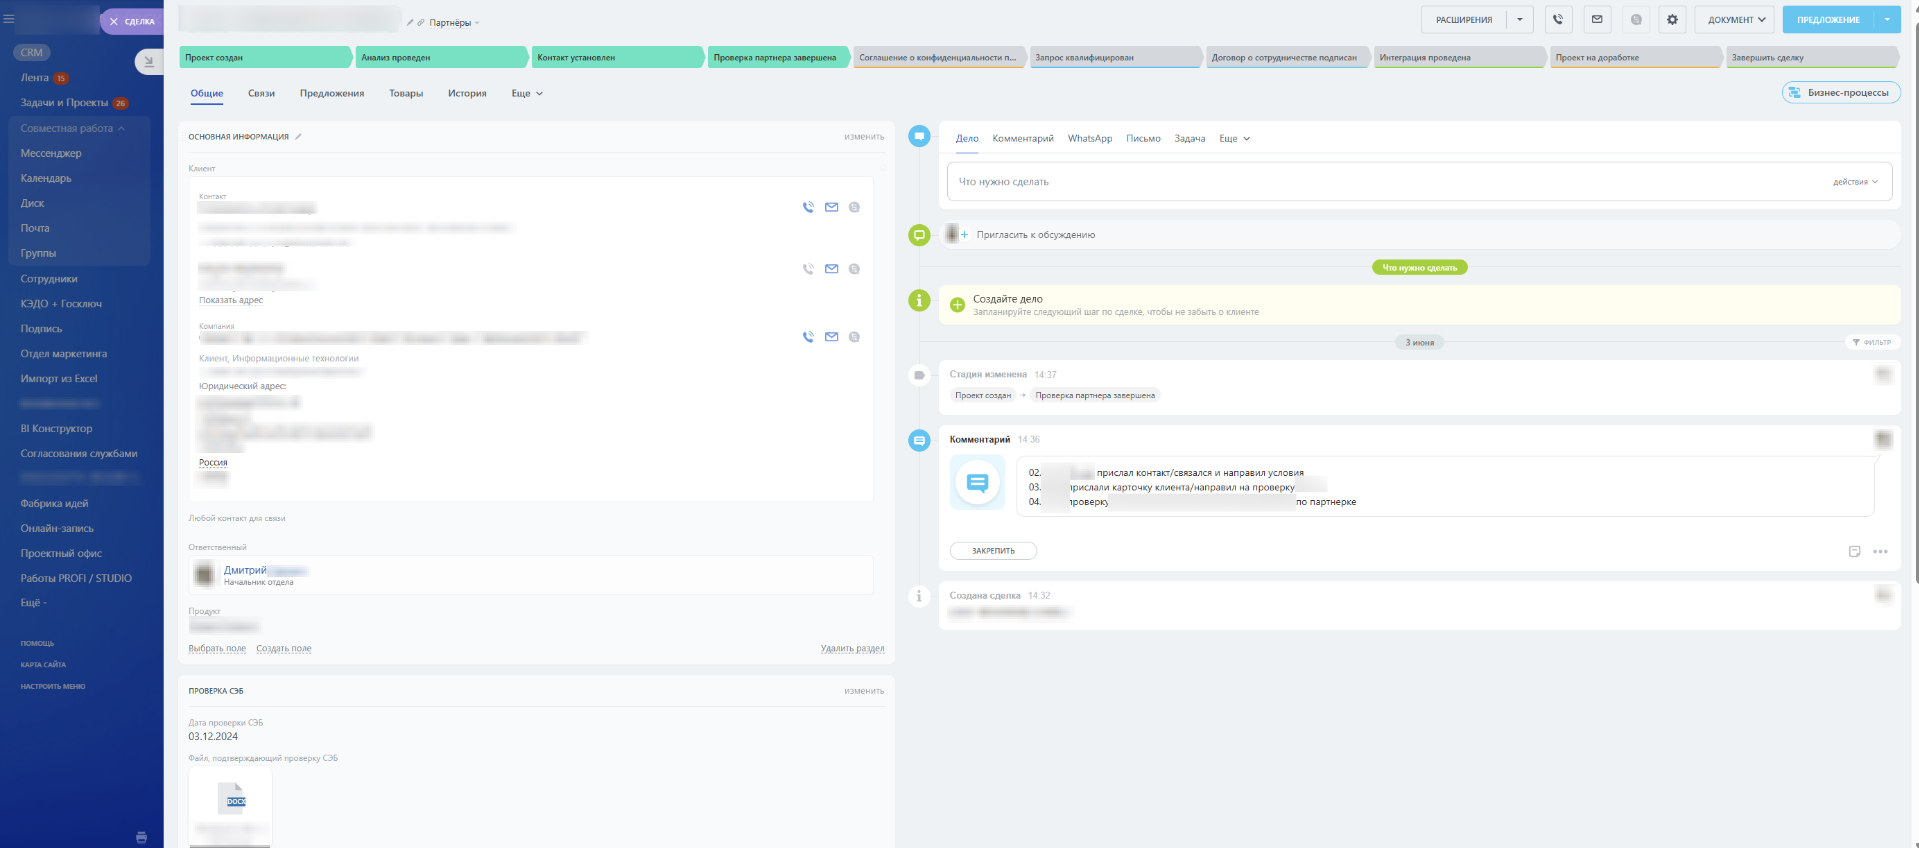Click the pencil icon next to Основная информация
1919x848 pixels.
pyautogui.click(x=298, y=136)
